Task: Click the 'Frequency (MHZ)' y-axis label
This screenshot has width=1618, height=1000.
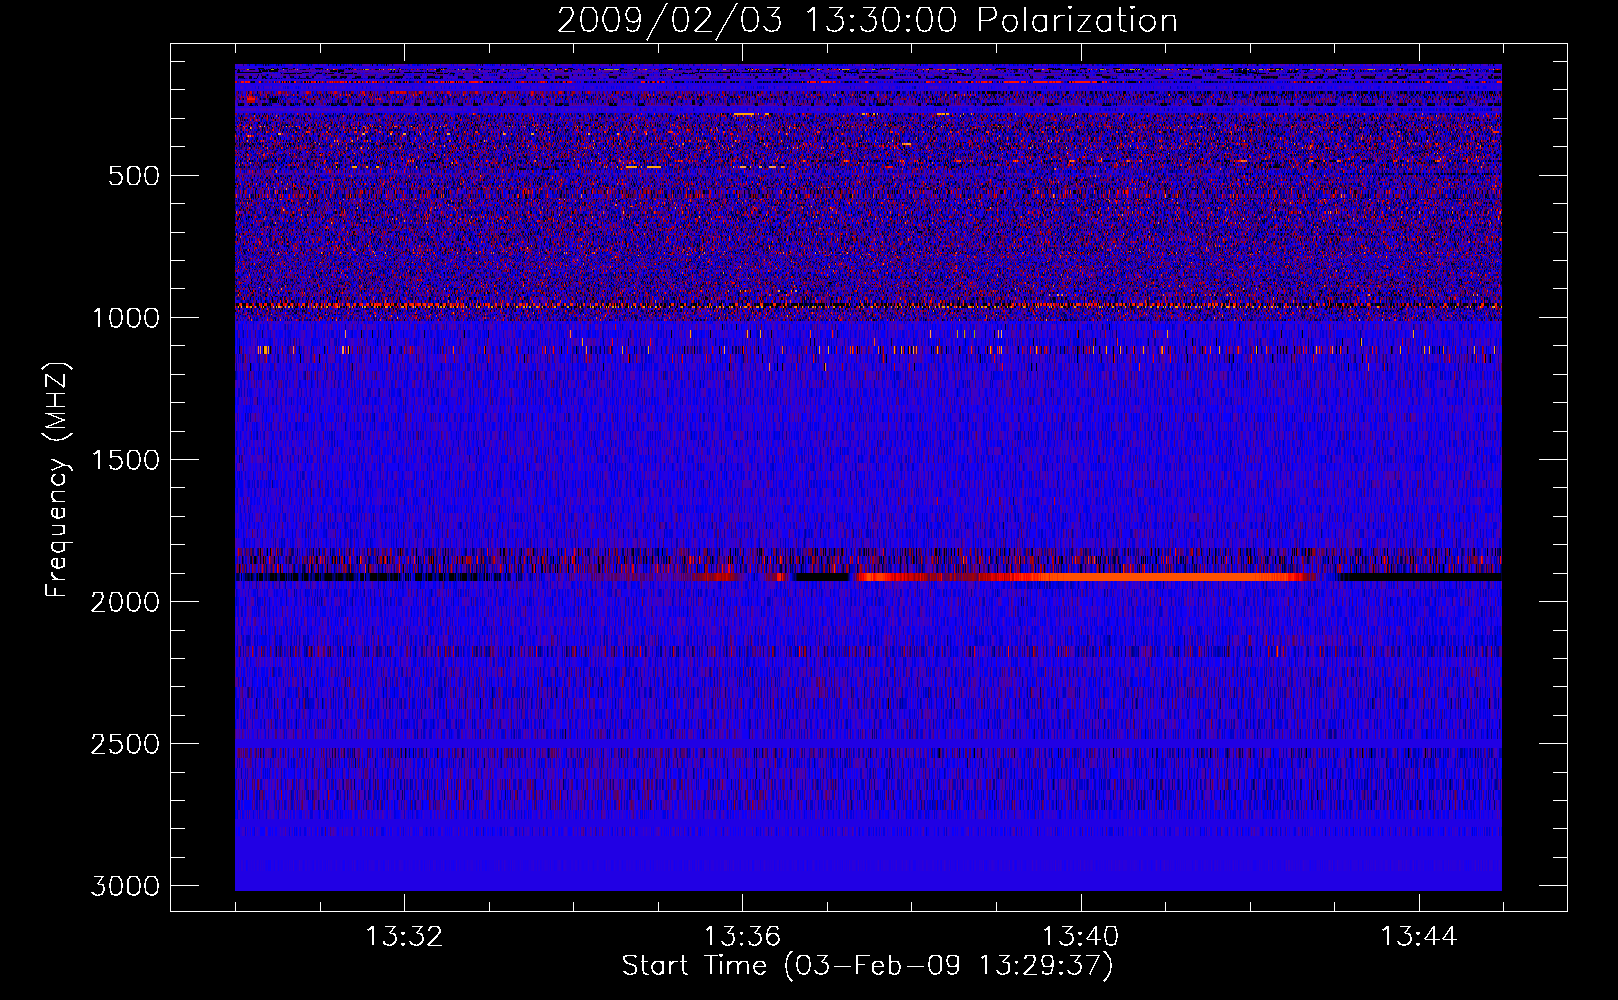Action: click(57, 480)
